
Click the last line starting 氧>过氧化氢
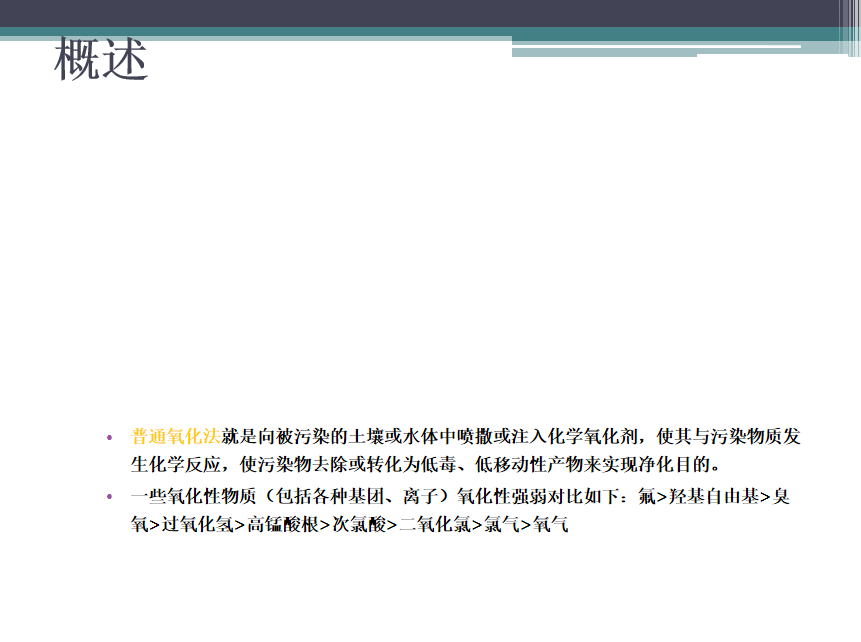349,524
